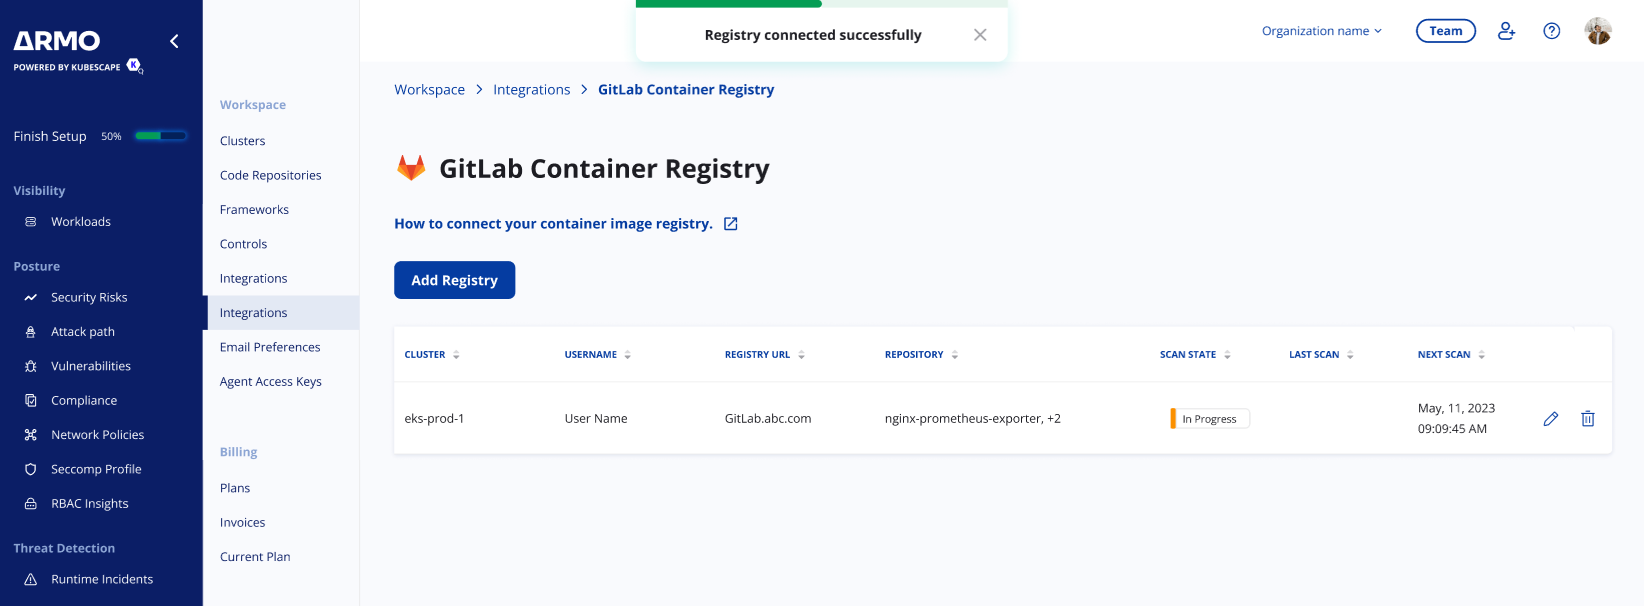The width and height of the screenshot is (1644, 606).
Task: Open the external link icon beside the help text
Action: click(731, 224)
